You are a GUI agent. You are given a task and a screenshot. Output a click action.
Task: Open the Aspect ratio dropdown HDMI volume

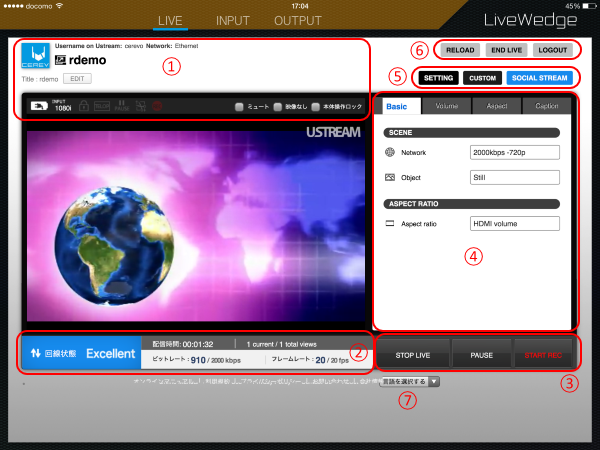tap(515, 223)
